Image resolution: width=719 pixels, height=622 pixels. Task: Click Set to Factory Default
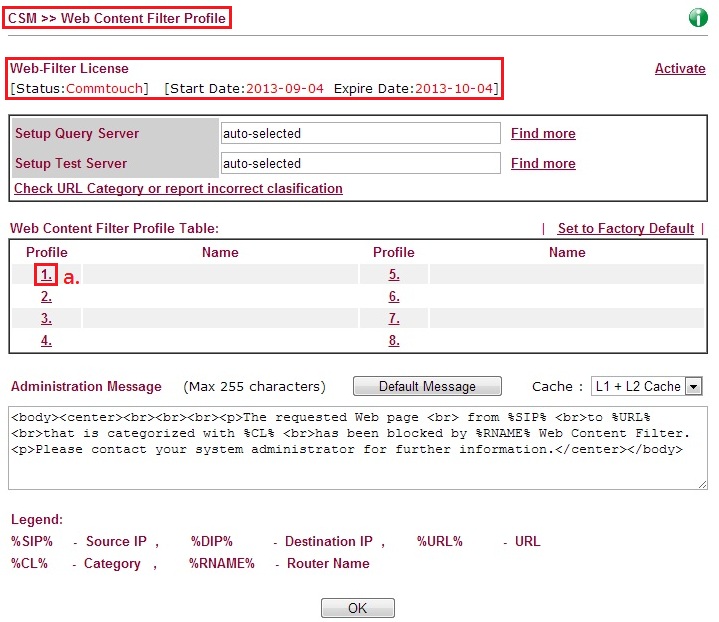click(x=625, y=229)
